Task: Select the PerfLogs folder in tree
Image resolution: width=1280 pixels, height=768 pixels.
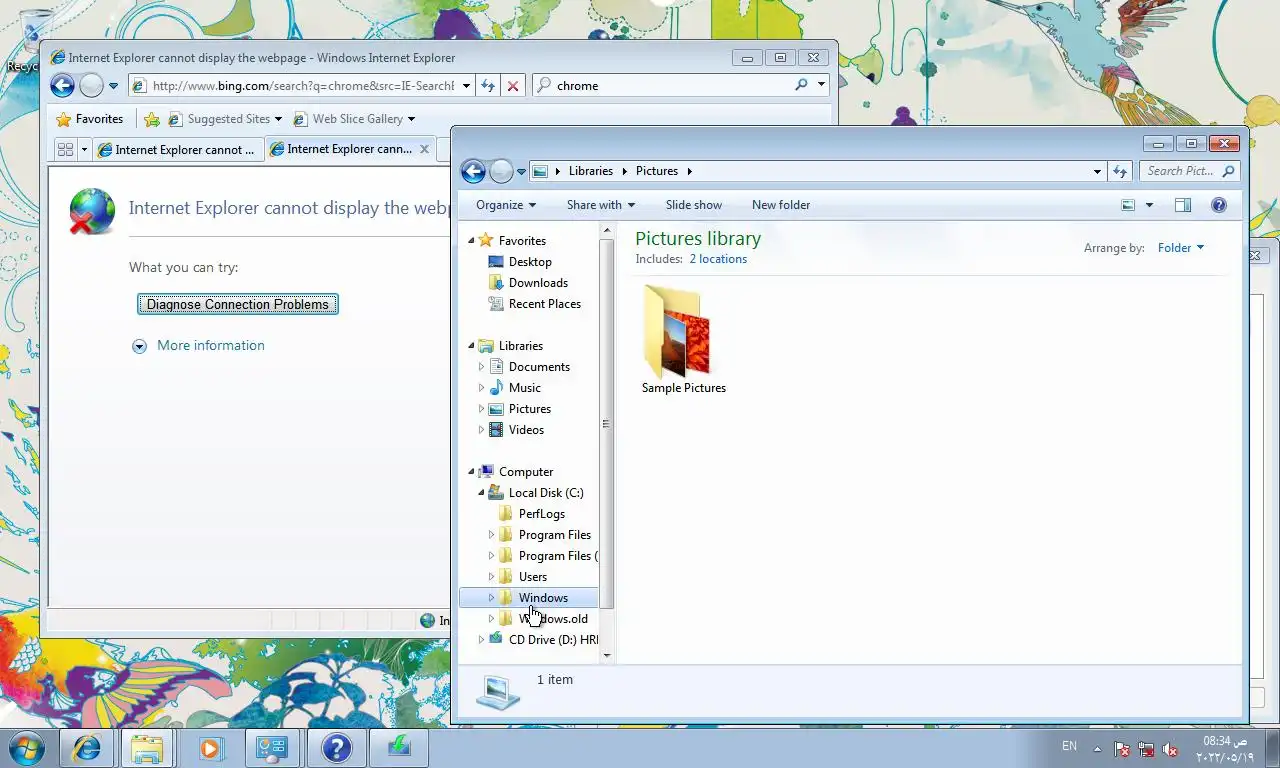Action: (x=541, y=514)
